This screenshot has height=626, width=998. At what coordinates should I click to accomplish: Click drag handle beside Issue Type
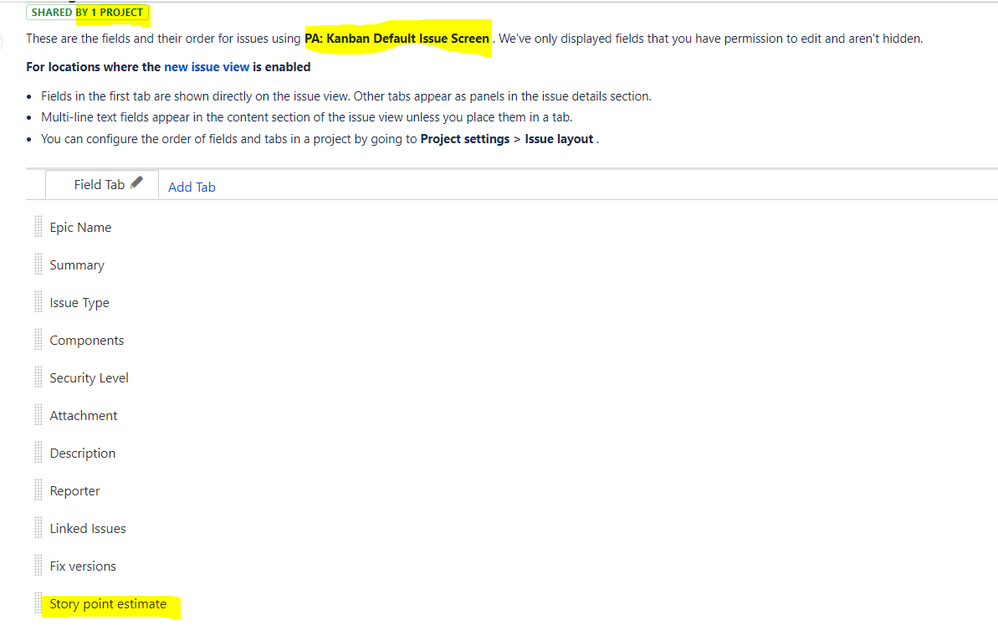point(38,302)
